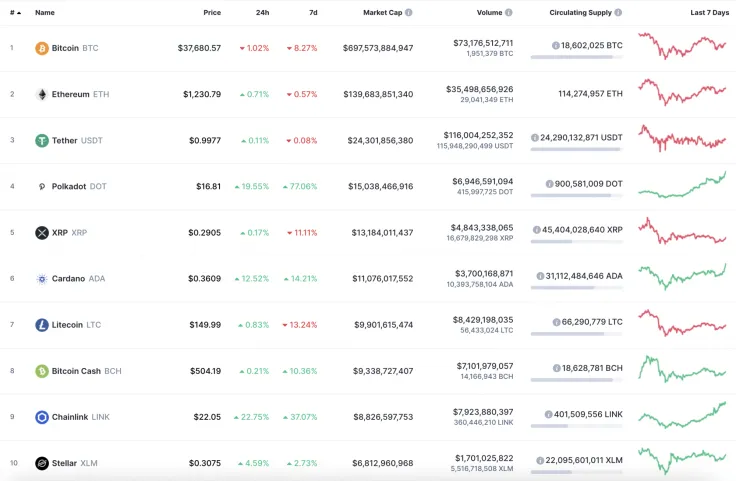Click info icon beside Circulating Supply header

click(x=618, y=13)
